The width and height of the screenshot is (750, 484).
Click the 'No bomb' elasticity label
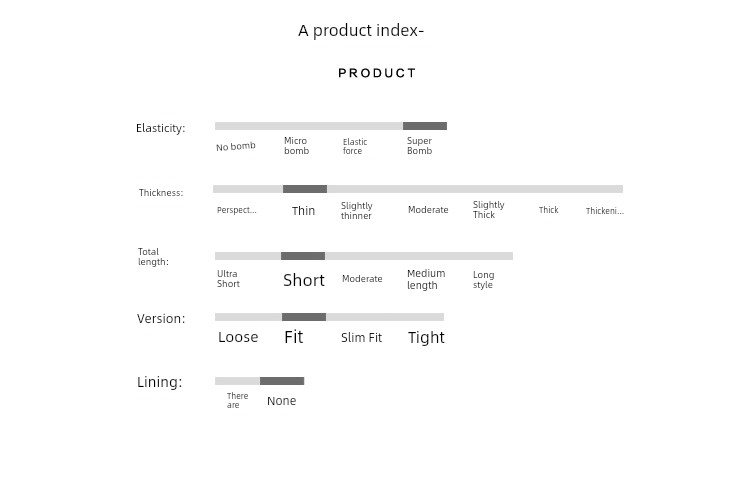[x=235, y=146]
